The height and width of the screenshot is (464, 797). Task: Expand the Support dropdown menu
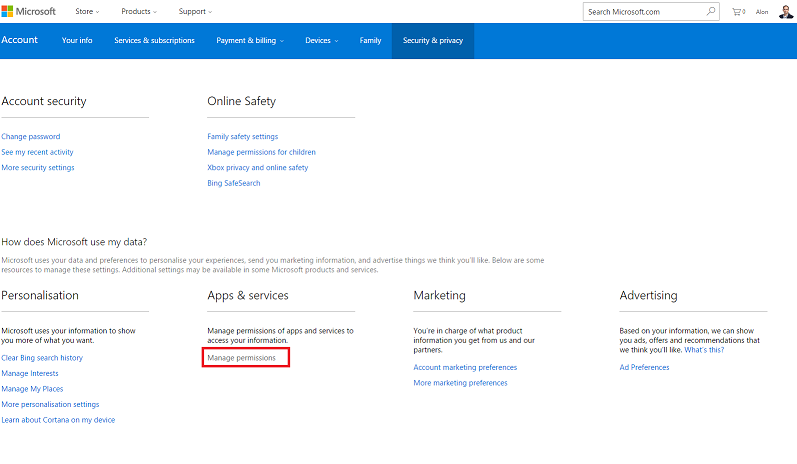click(x=195, y=11)
